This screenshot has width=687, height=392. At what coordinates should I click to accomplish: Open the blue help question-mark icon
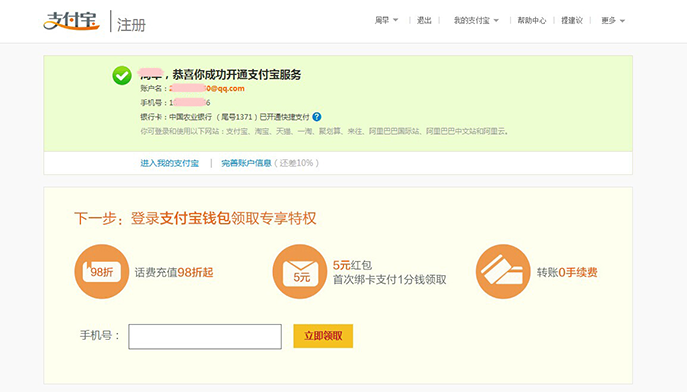coord(317,117)
